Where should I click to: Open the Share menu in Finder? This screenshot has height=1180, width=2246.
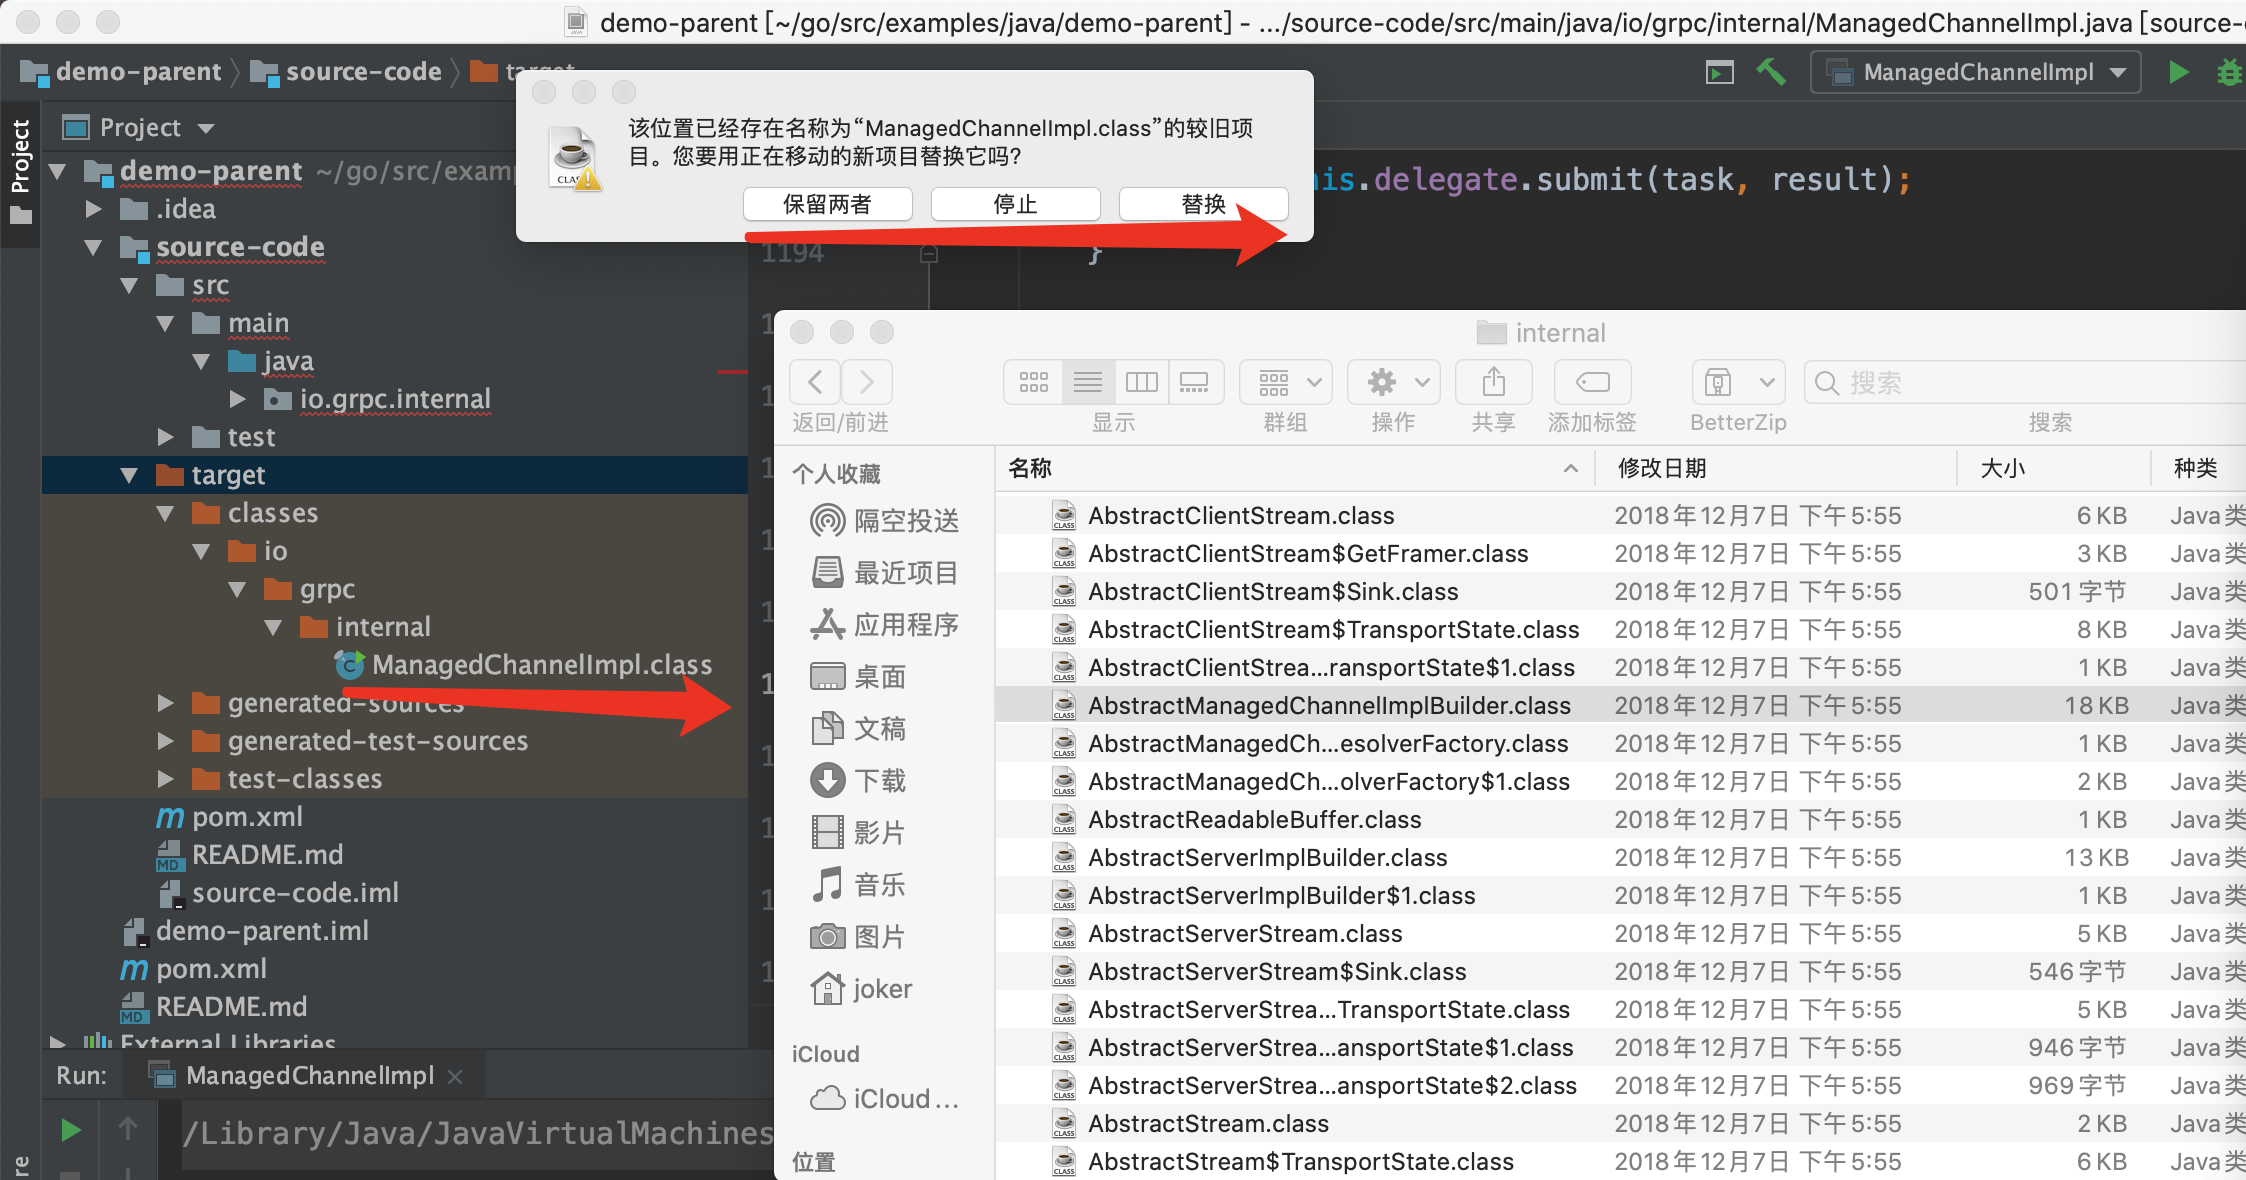click(x=1492, y=381)
